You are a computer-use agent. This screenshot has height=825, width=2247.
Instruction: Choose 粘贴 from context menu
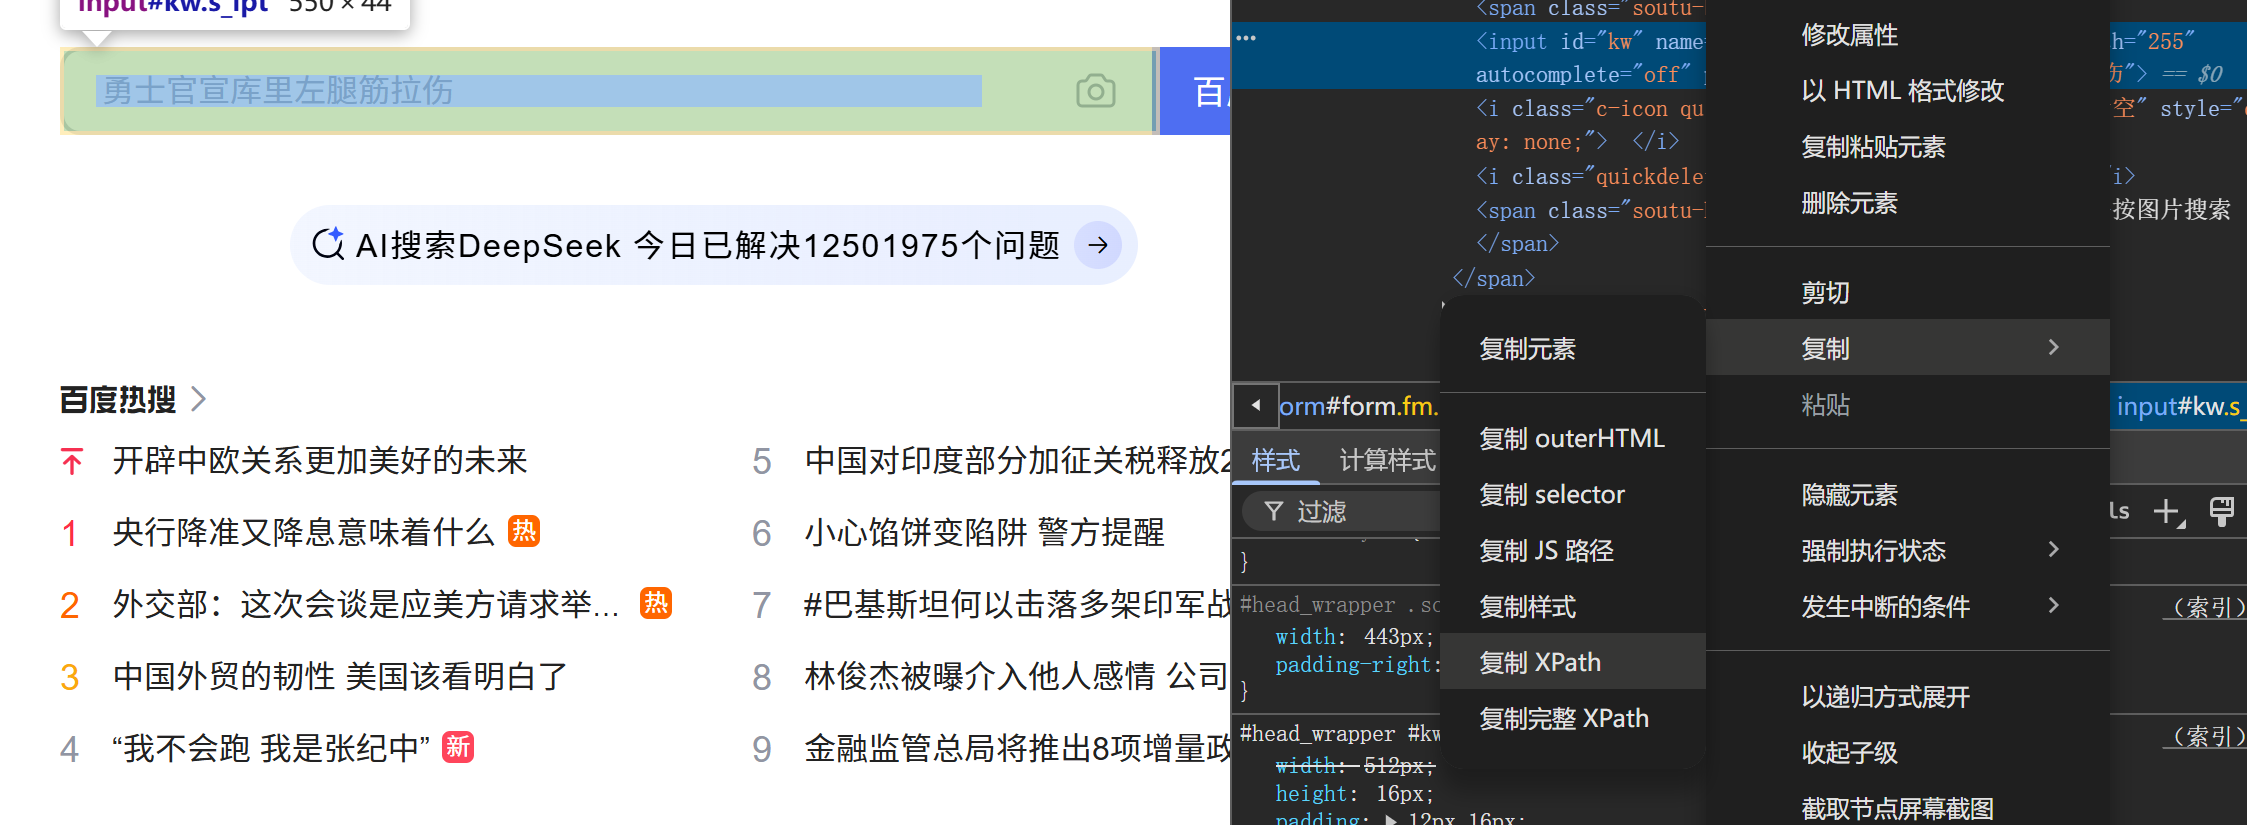pyautogui.click(x=1825, y=404)
